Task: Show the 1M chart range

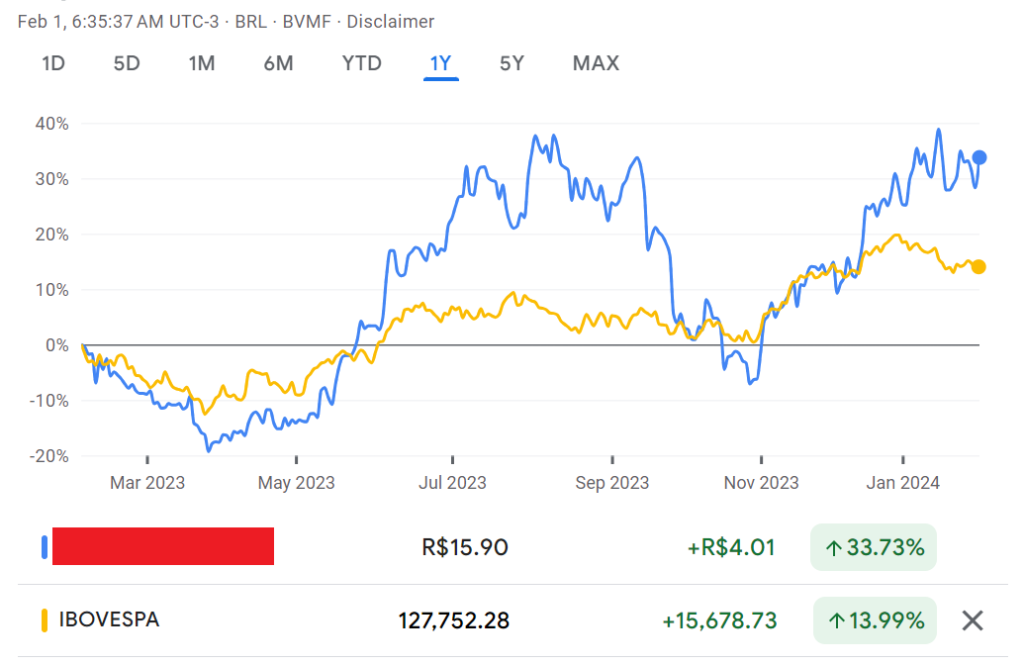Action: click(202, 64)
